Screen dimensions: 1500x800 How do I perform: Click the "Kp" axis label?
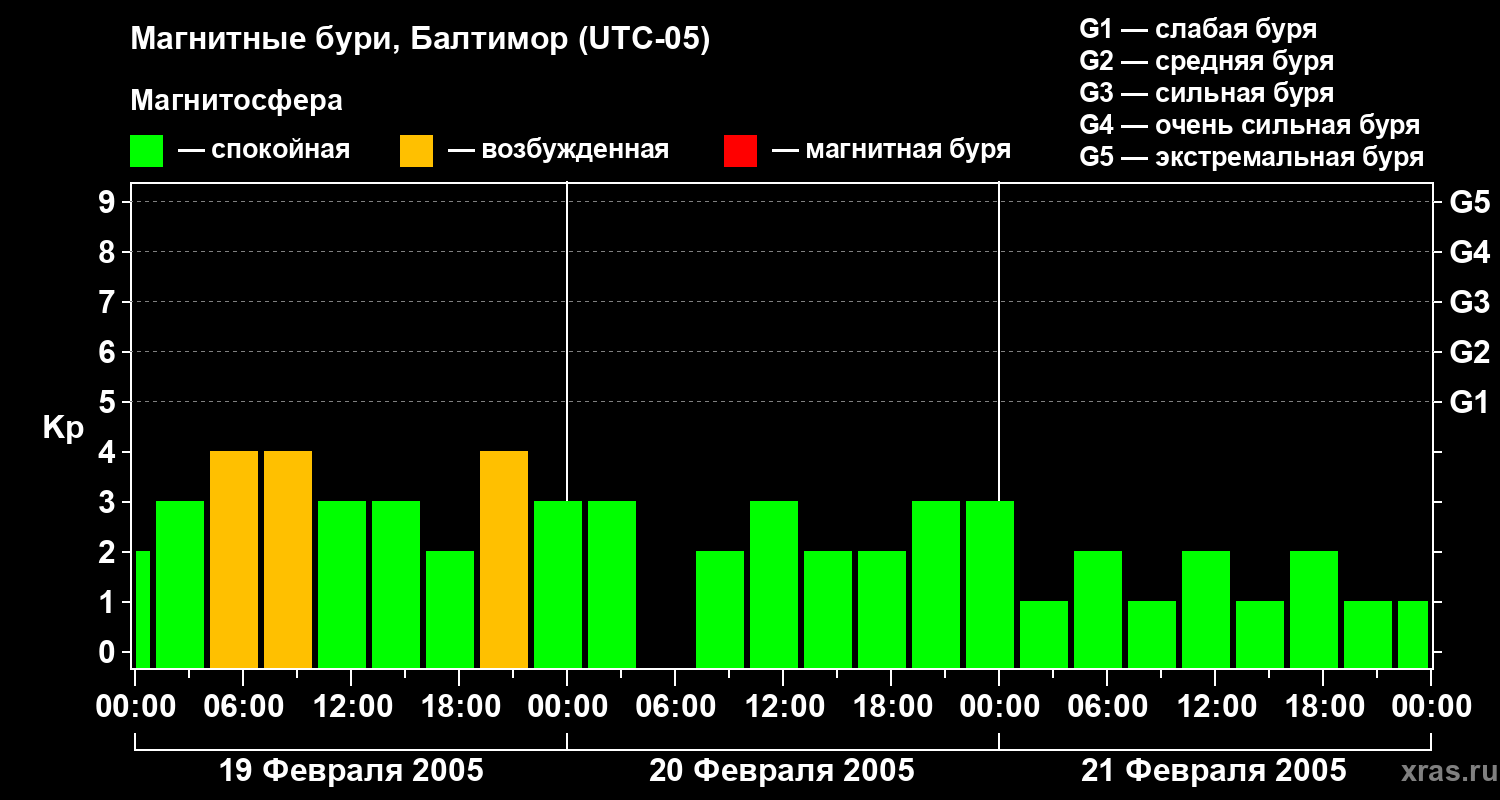point(63,428)
